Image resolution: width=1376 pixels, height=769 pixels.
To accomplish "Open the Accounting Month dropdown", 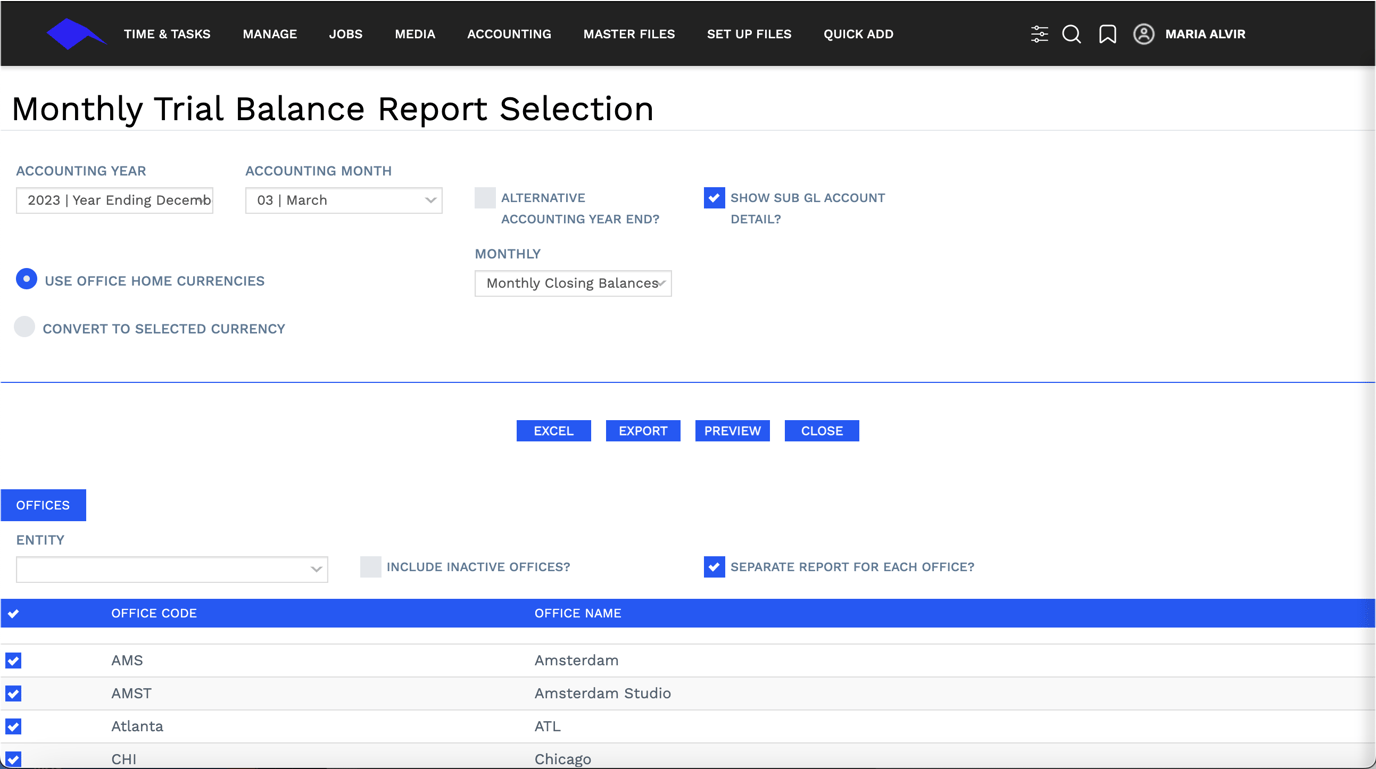I will [x=344, y=200].
